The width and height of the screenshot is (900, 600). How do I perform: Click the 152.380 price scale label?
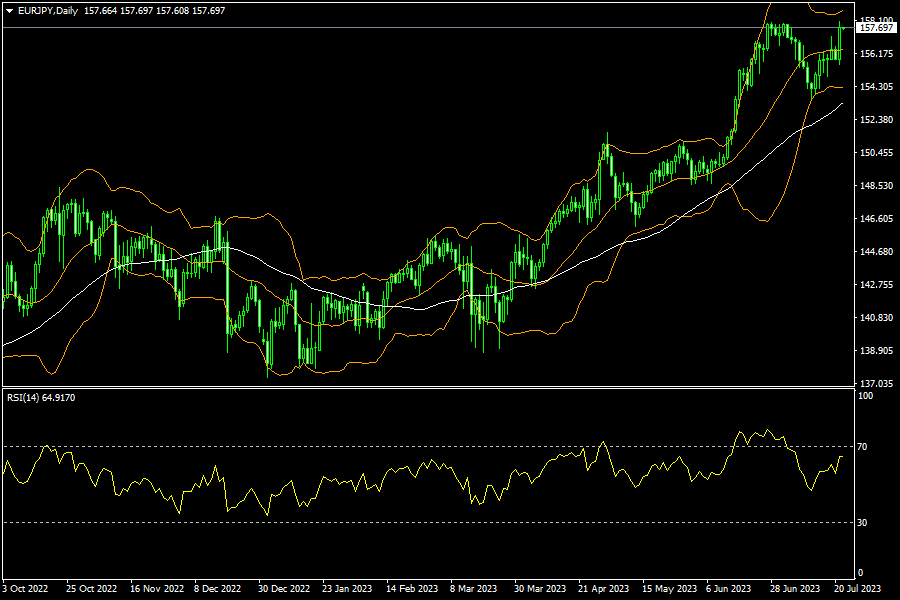(x=876, y=119)
